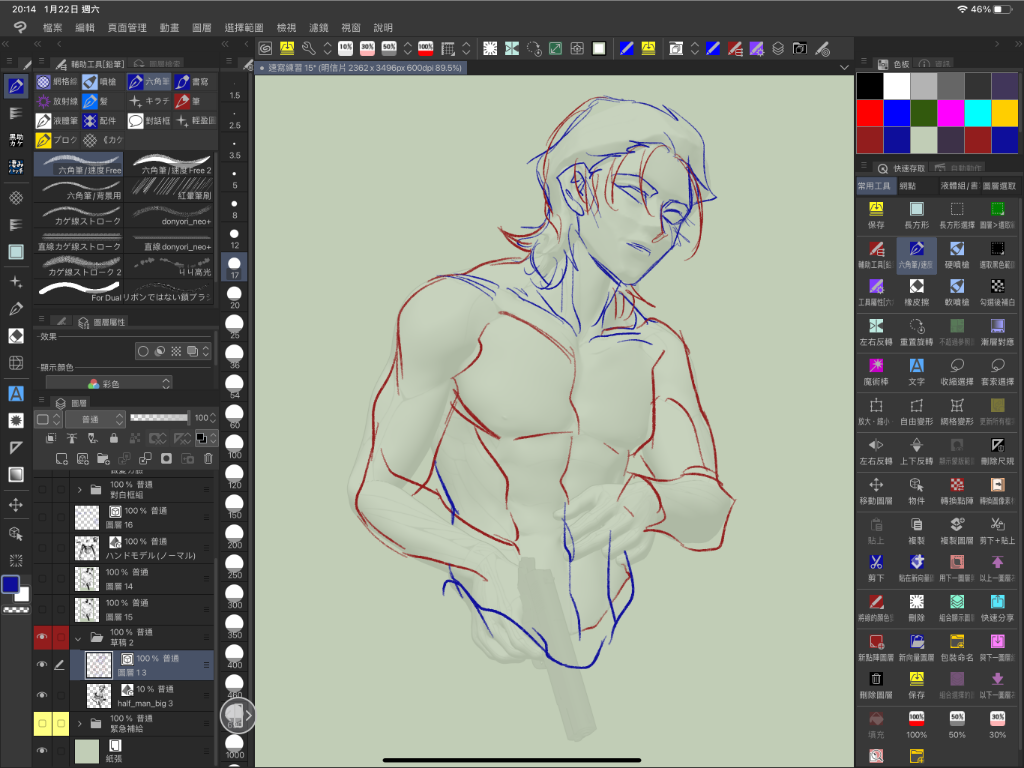Viewport: 1024px width, 768px height.
Task: Select the 紅暈筆刷 brush preset
Action: [171, 189]
